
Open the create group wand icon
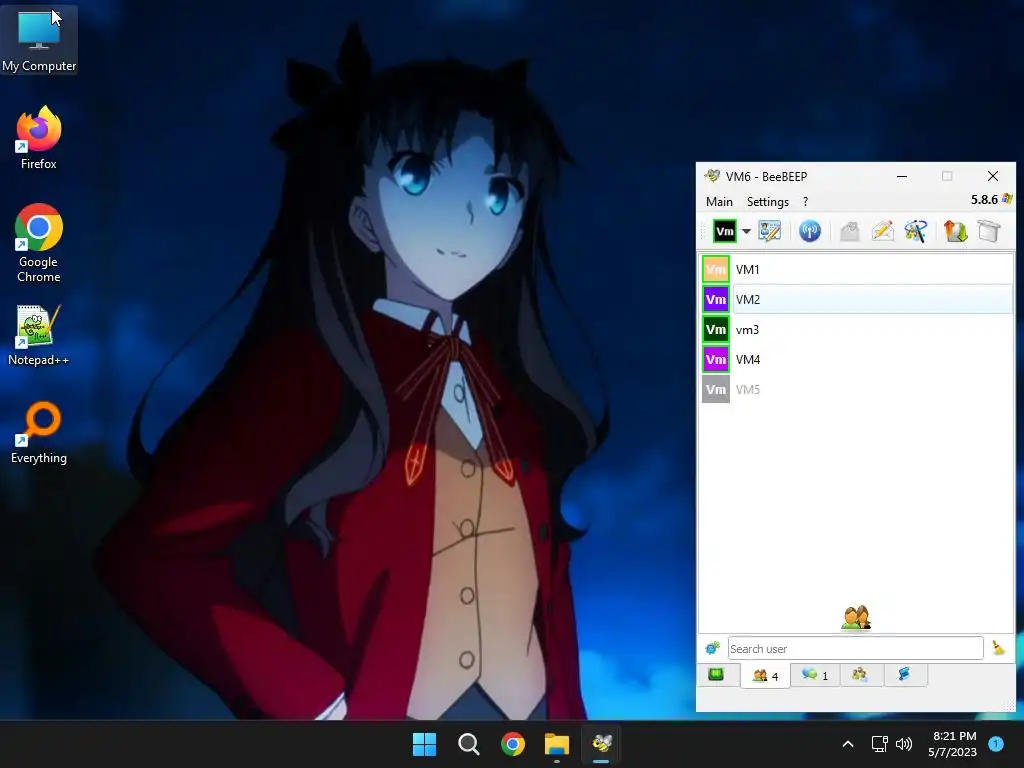click(916, 231)
